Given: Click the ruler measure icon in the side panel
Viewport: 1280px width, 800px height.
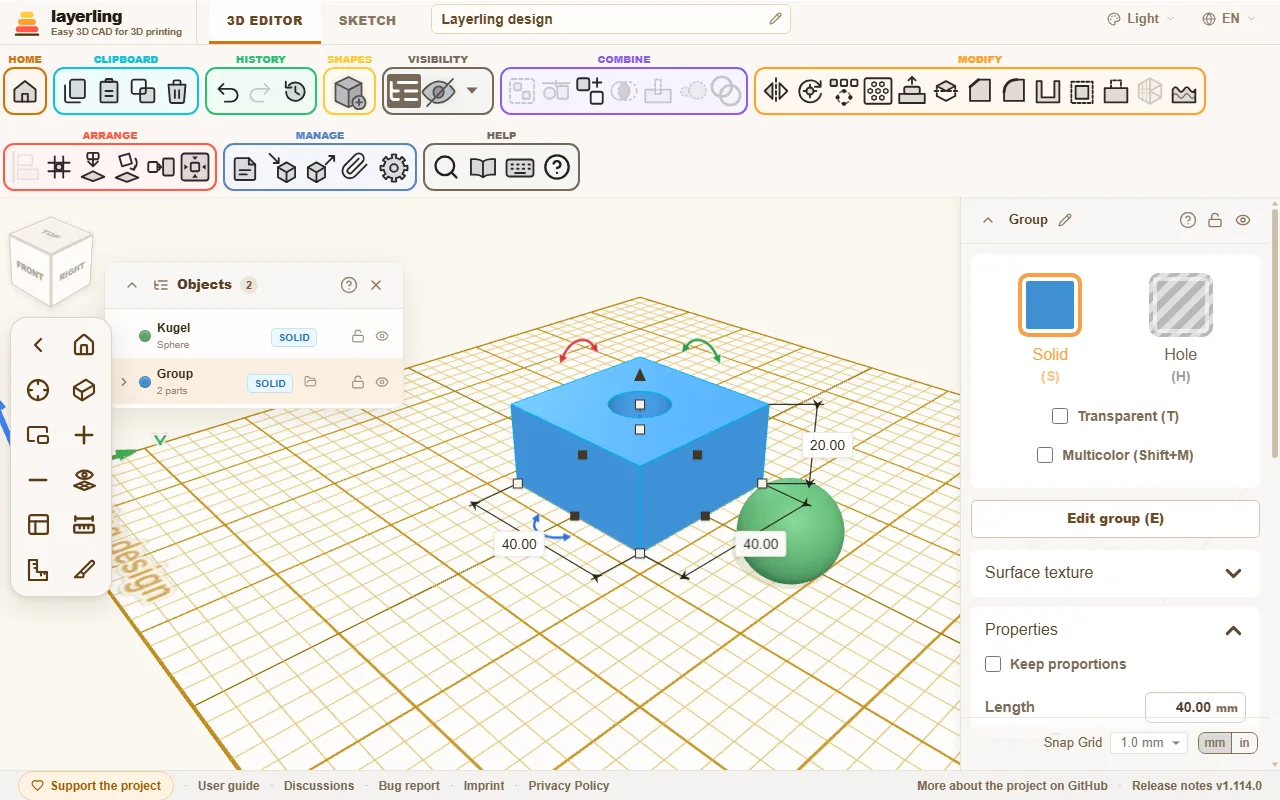Looking at the screenshot, I should 84,525.
